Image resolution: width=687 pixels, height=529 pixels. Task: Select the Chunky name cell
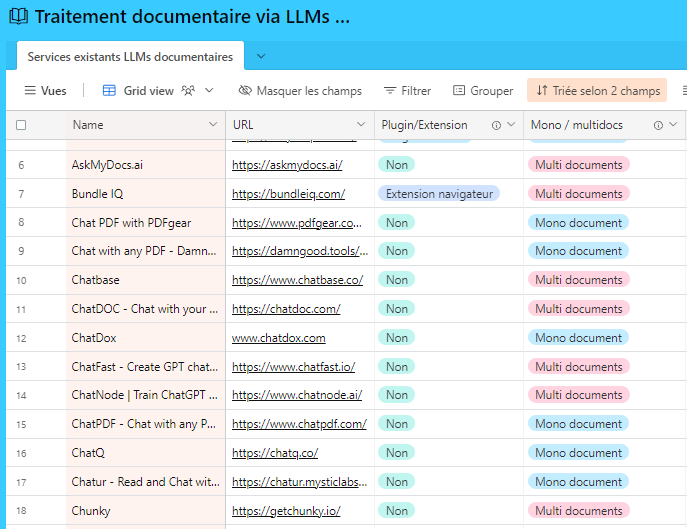pos(145,511)
